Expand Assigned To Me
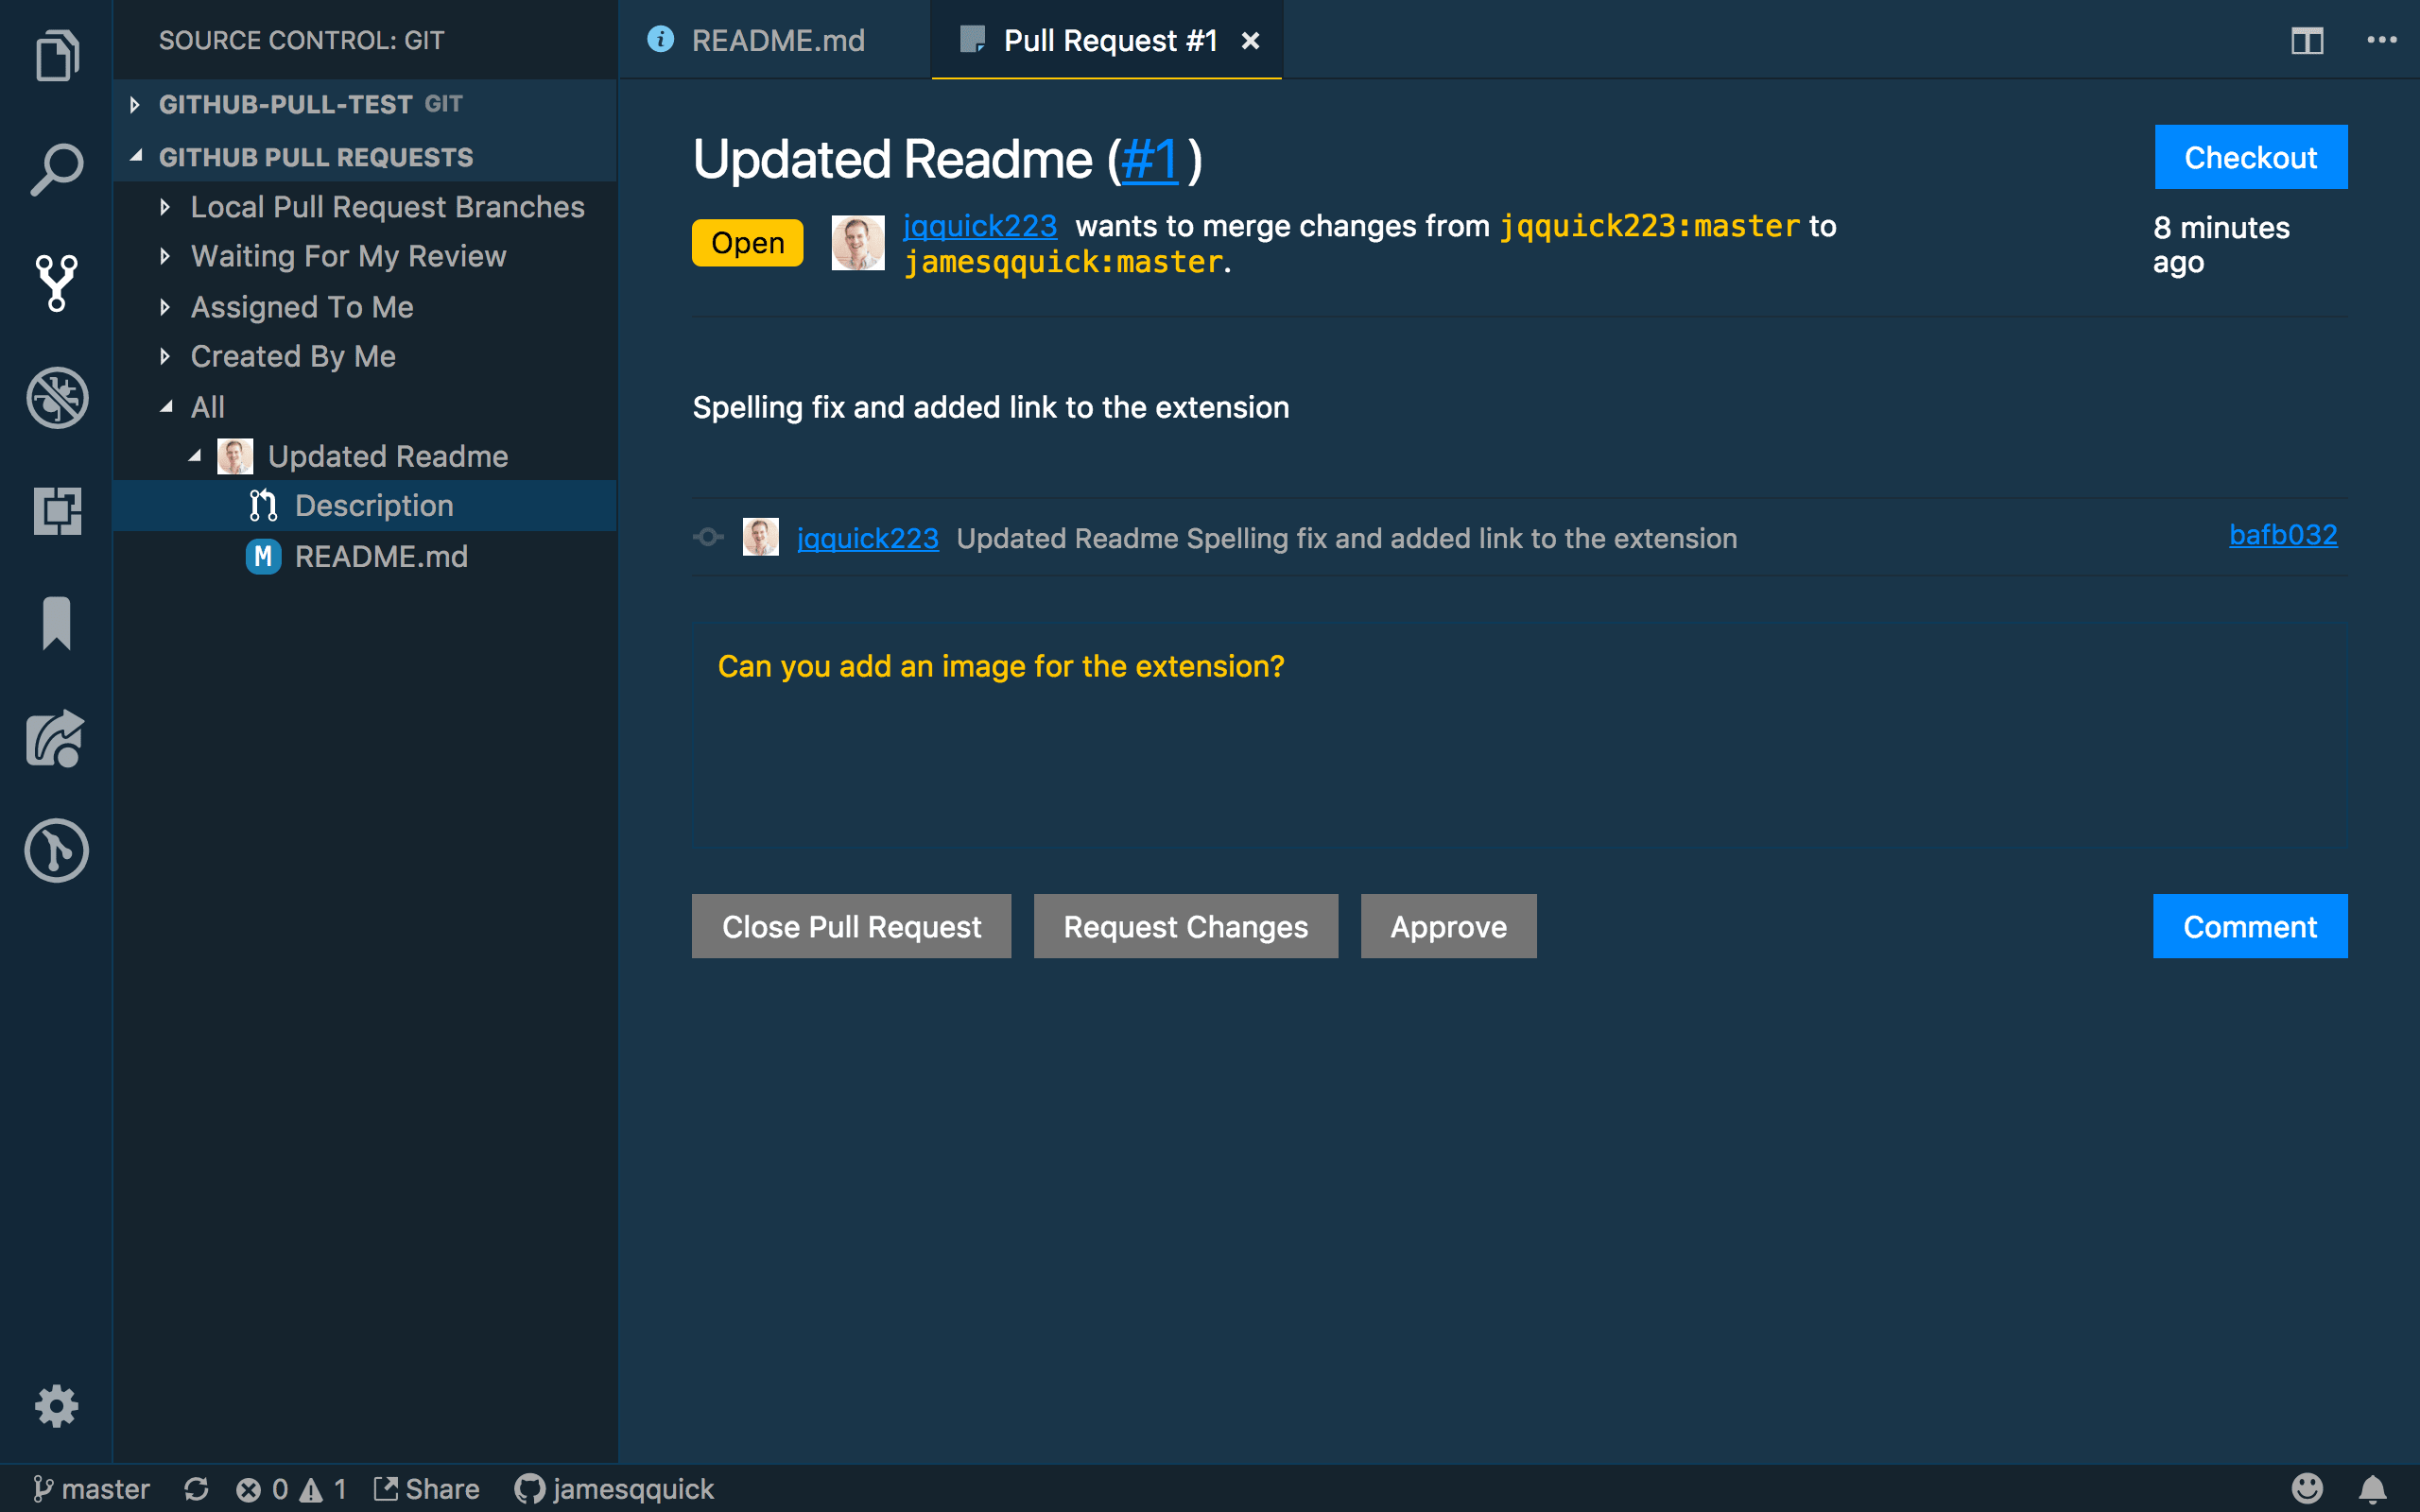This screenshot has width=2420, height=1512. 165,307
